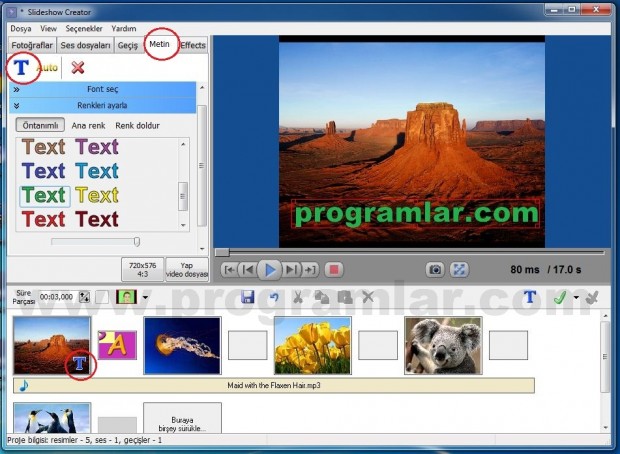Choose the dark blue Text style preset

43,171
